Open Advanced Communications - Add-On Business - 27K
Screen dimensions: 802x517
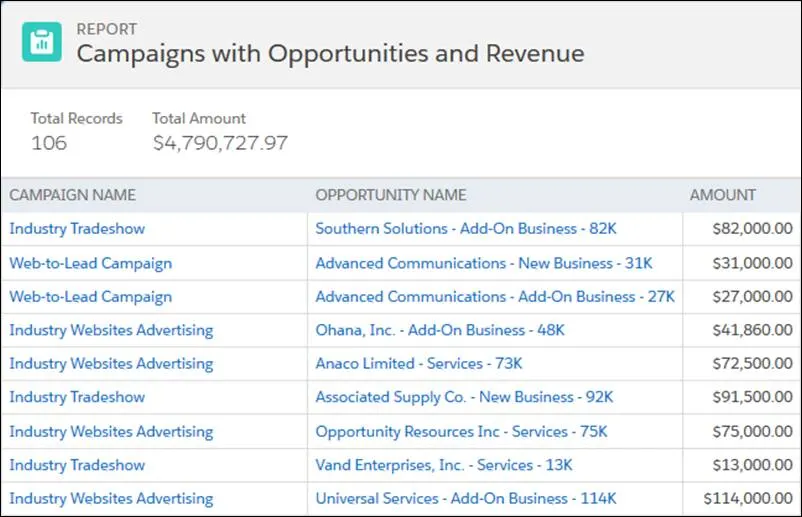(495, 297)
